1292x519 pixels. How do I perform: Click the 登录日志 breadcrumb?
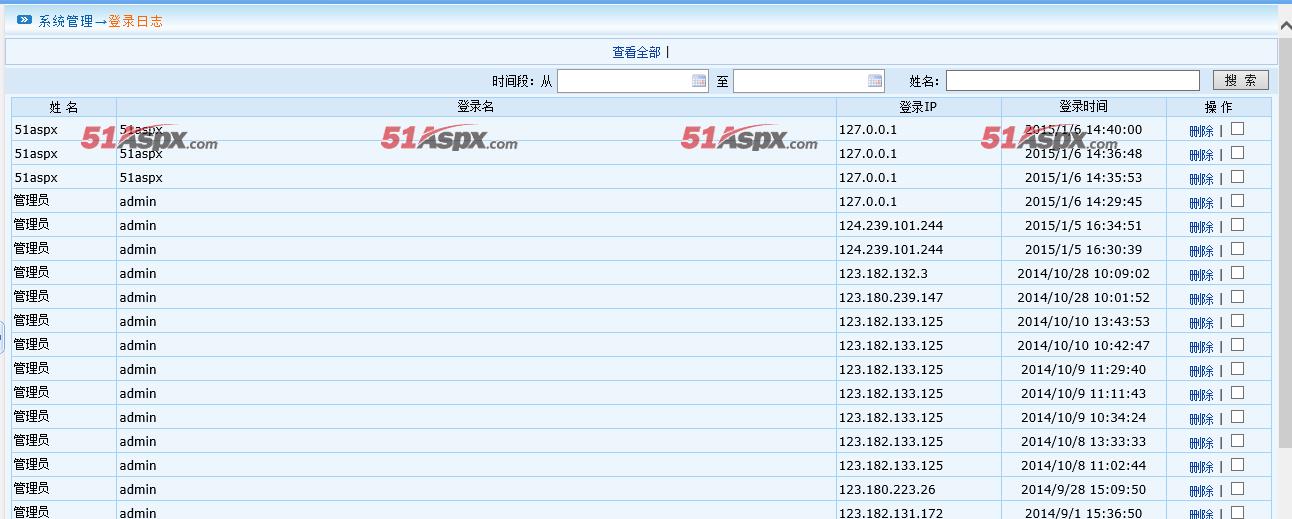point(135,21)
